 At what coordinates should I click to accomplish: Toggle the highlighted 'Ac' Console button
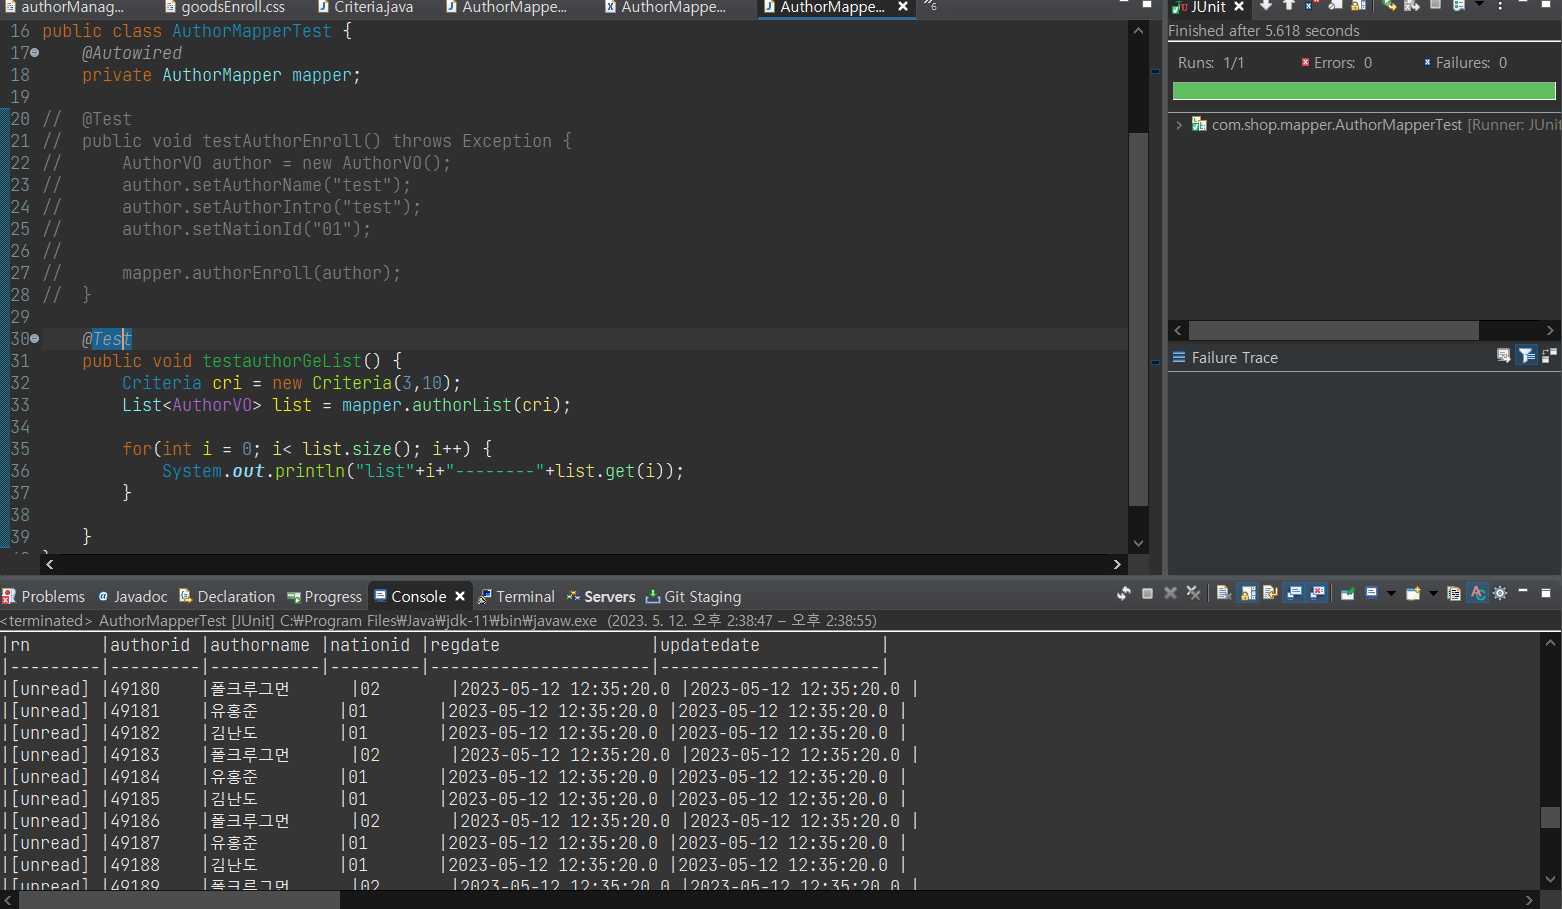(1477, 594)
